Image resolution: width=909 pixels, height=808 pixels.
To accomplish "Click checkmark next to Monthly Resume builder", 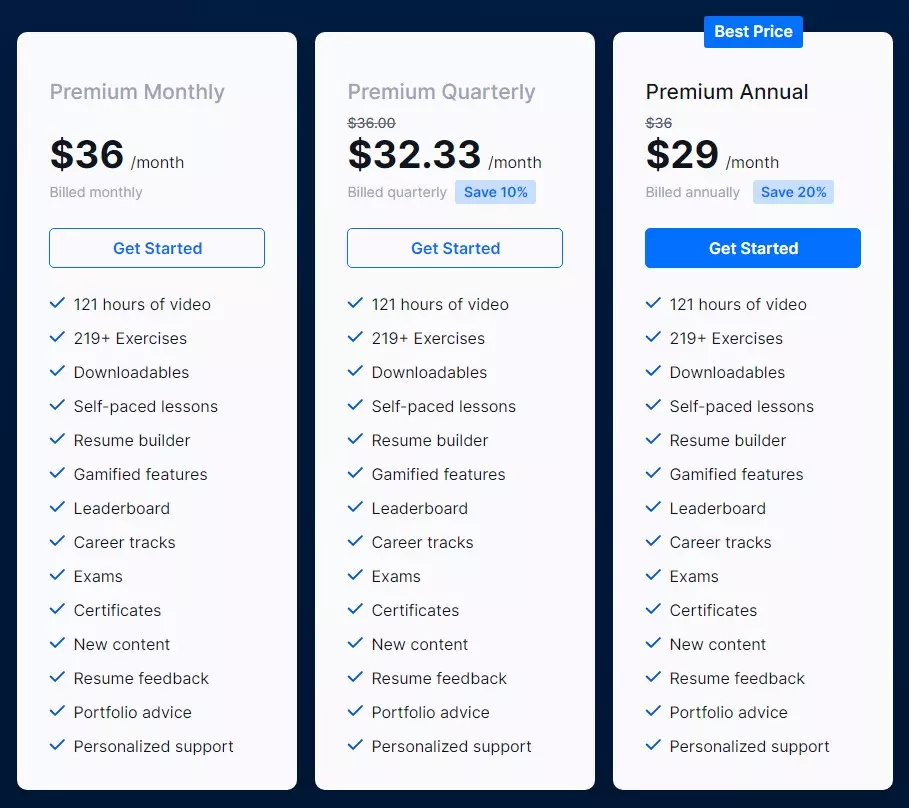I will [57, 439].
